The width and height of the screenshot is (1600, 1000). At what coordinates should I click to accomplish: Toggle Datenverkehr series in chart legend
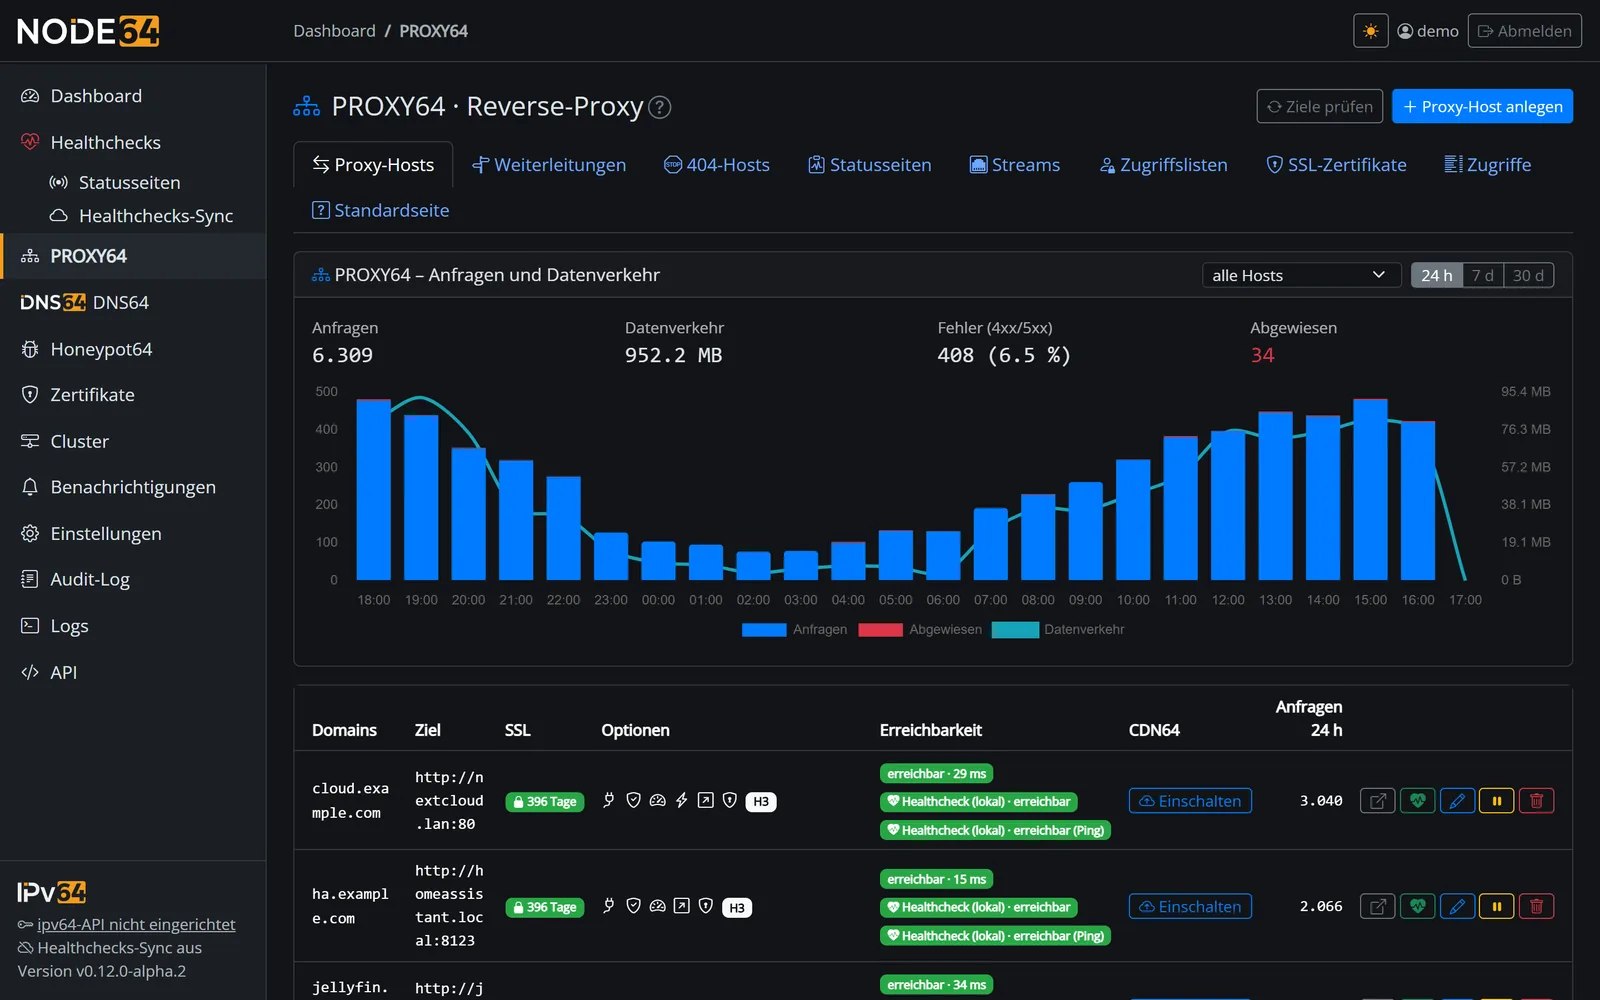click(1058, 630)
